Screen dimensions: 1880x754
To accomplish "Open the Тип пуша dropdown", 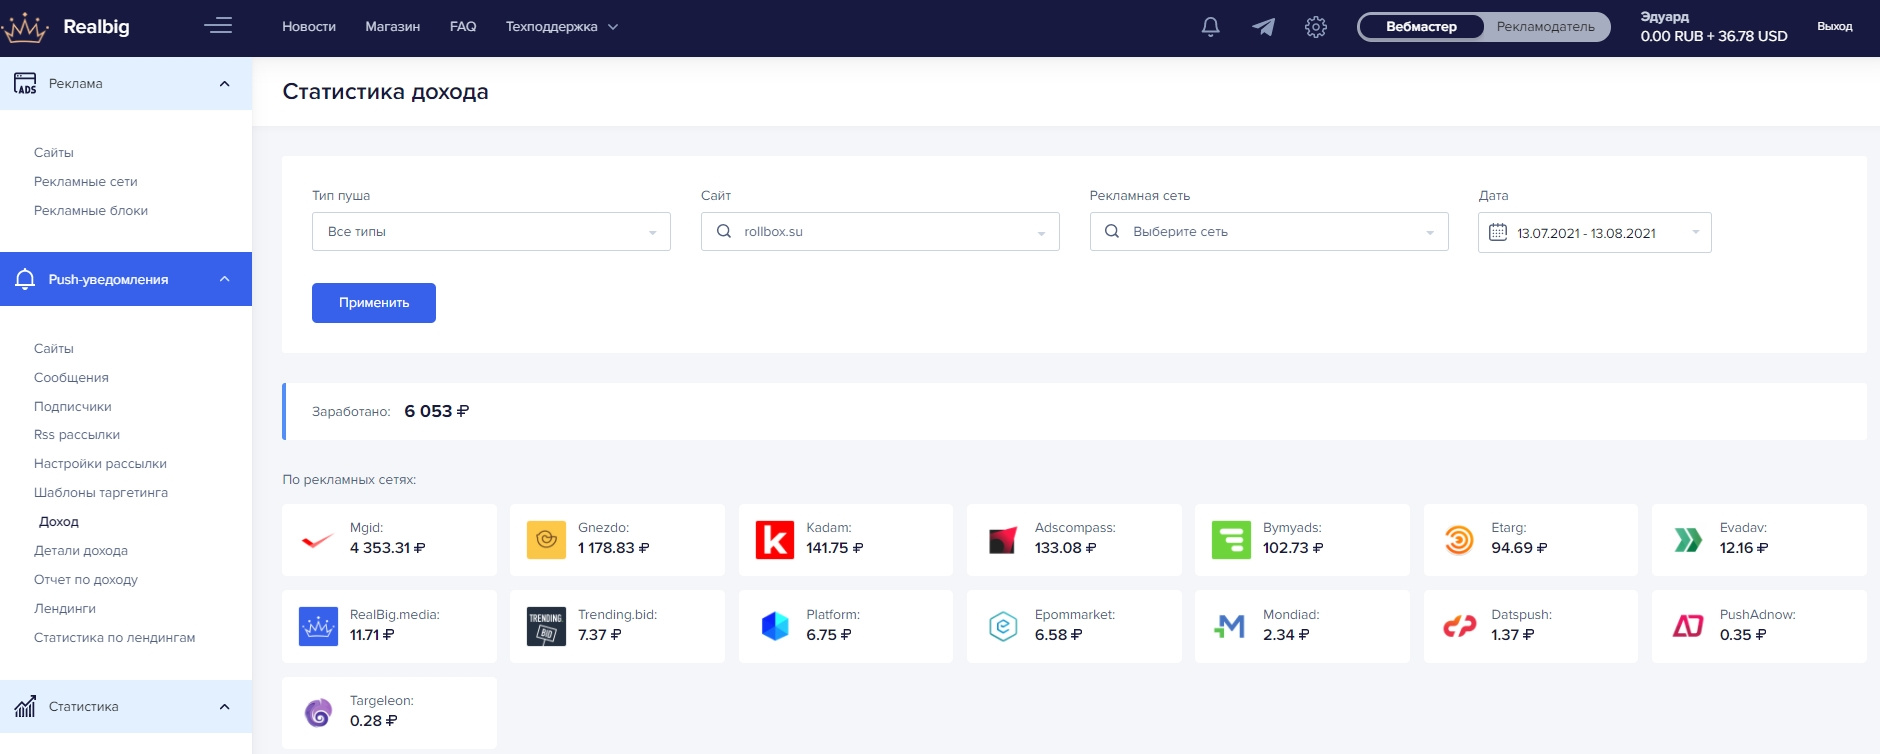I will point(491,231).
